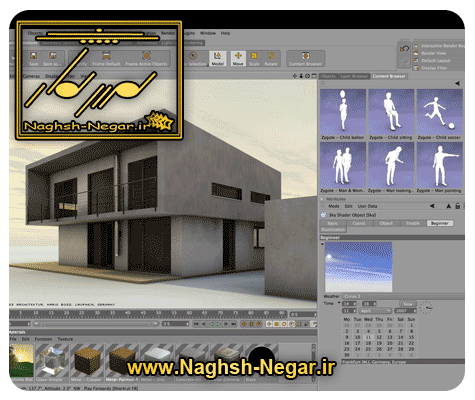This screenshot has width=475, height=400.
Task: Click the sky shader preview image
Action: pos(359,267)
